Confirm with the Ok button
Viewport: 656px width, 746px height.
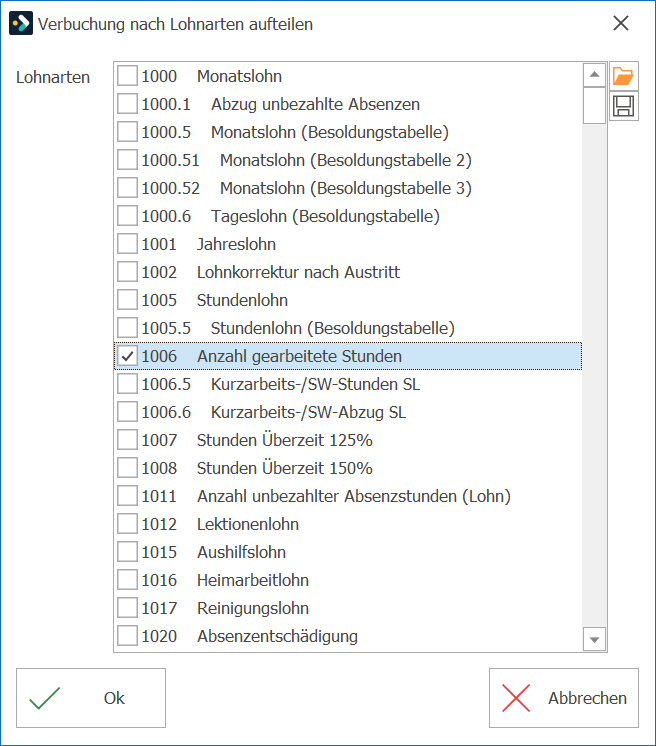click(x=91, y=698)
